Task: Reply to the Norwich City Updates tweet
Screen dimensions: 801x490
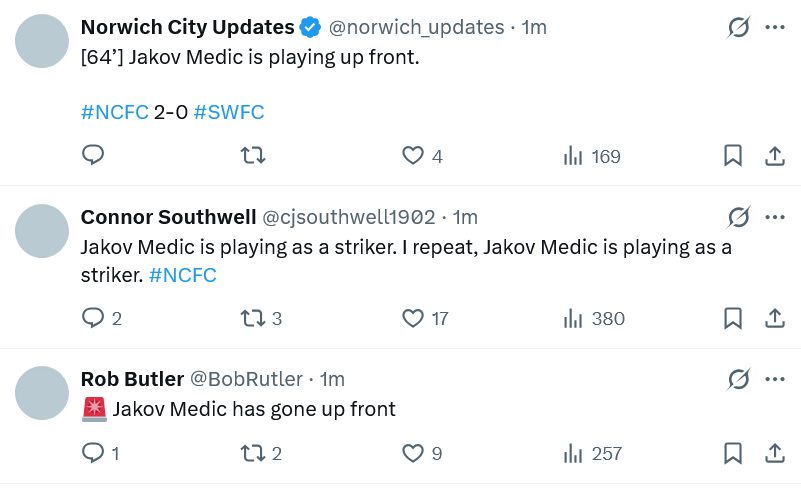Action: (93, 156)
